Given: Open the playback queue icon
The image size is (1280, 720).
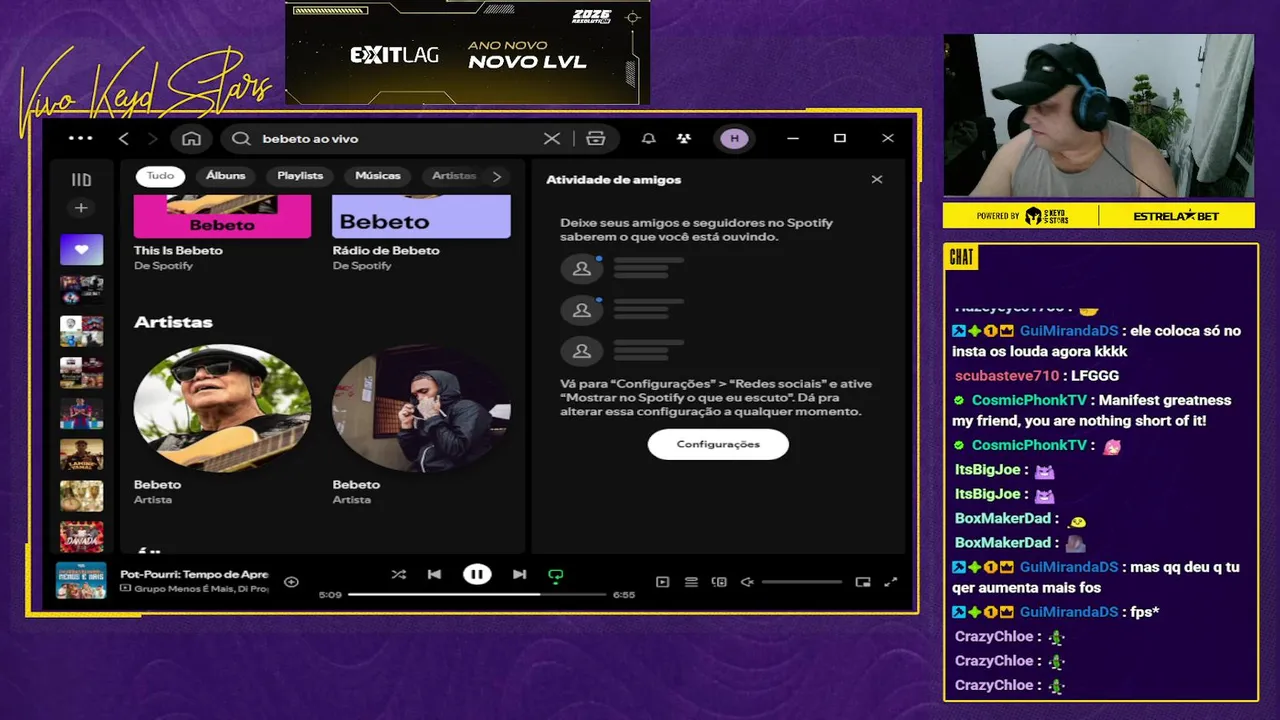Looking at the screenshot, I should [x=691, y=582].
